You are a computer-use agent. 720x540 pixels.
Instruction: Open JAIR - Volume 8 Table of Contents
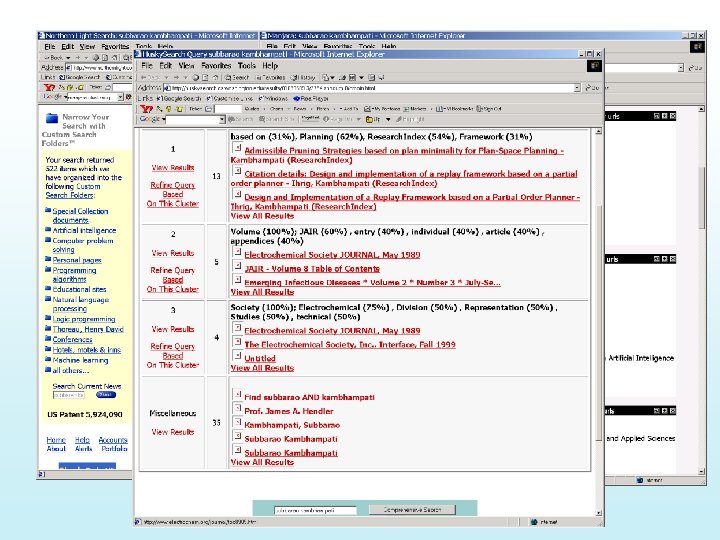point(312,269)
